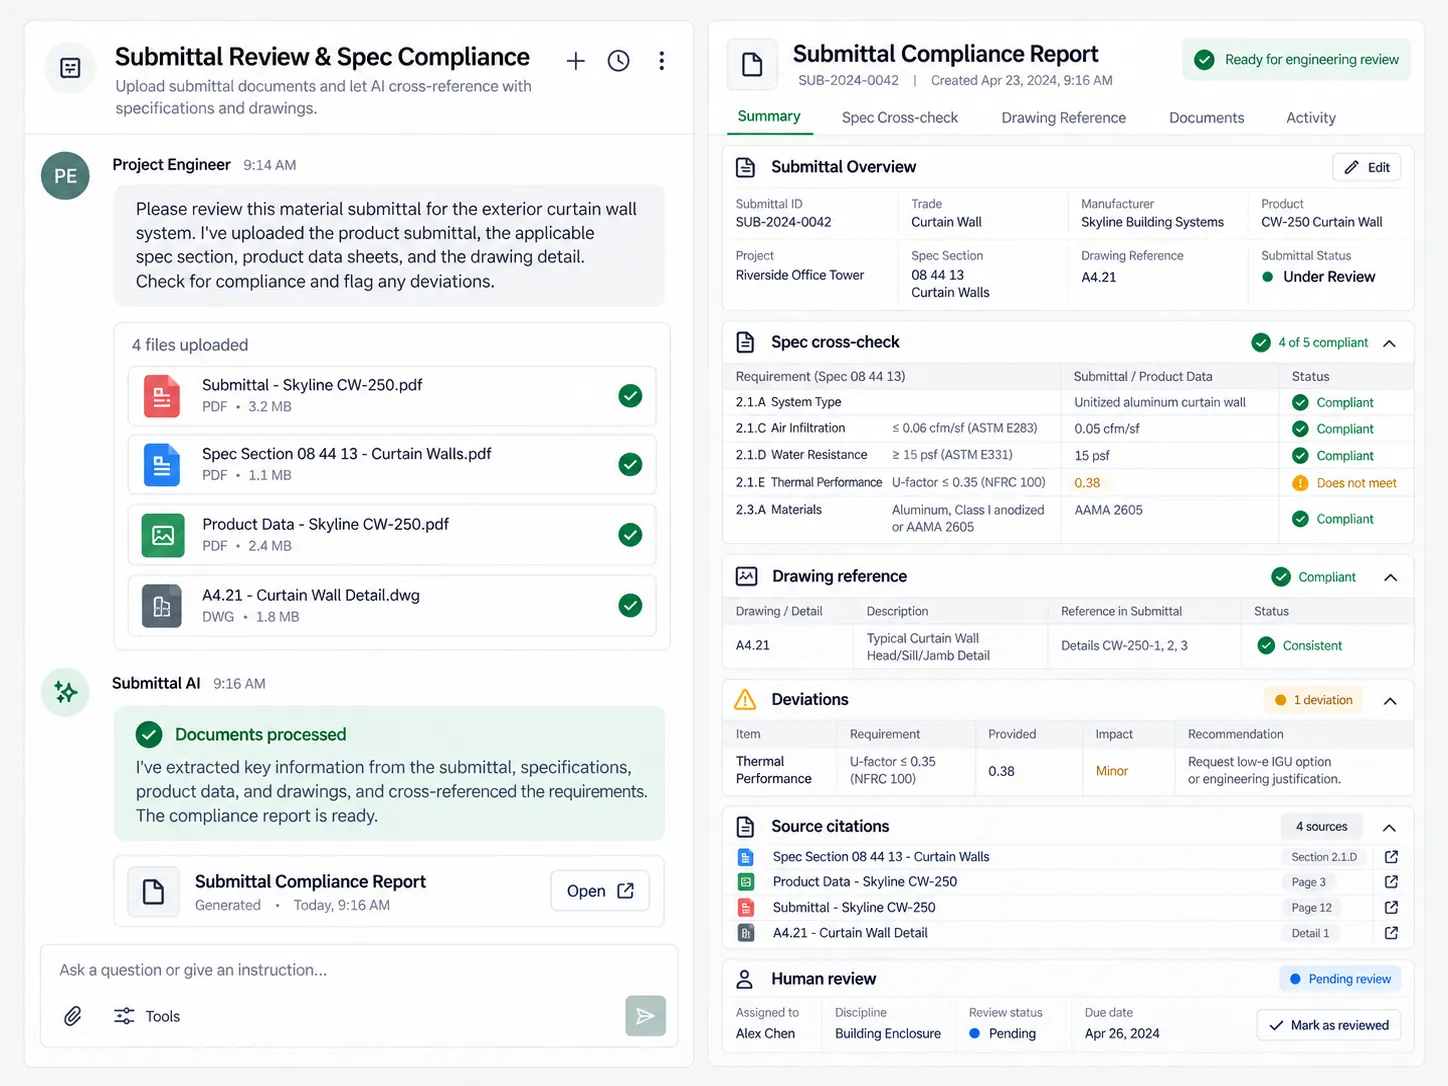Click checkmark on Product Data - Skyline CW-250.pdf
This screenshot has width=1448, height=1086.
(x=630, y=535)
